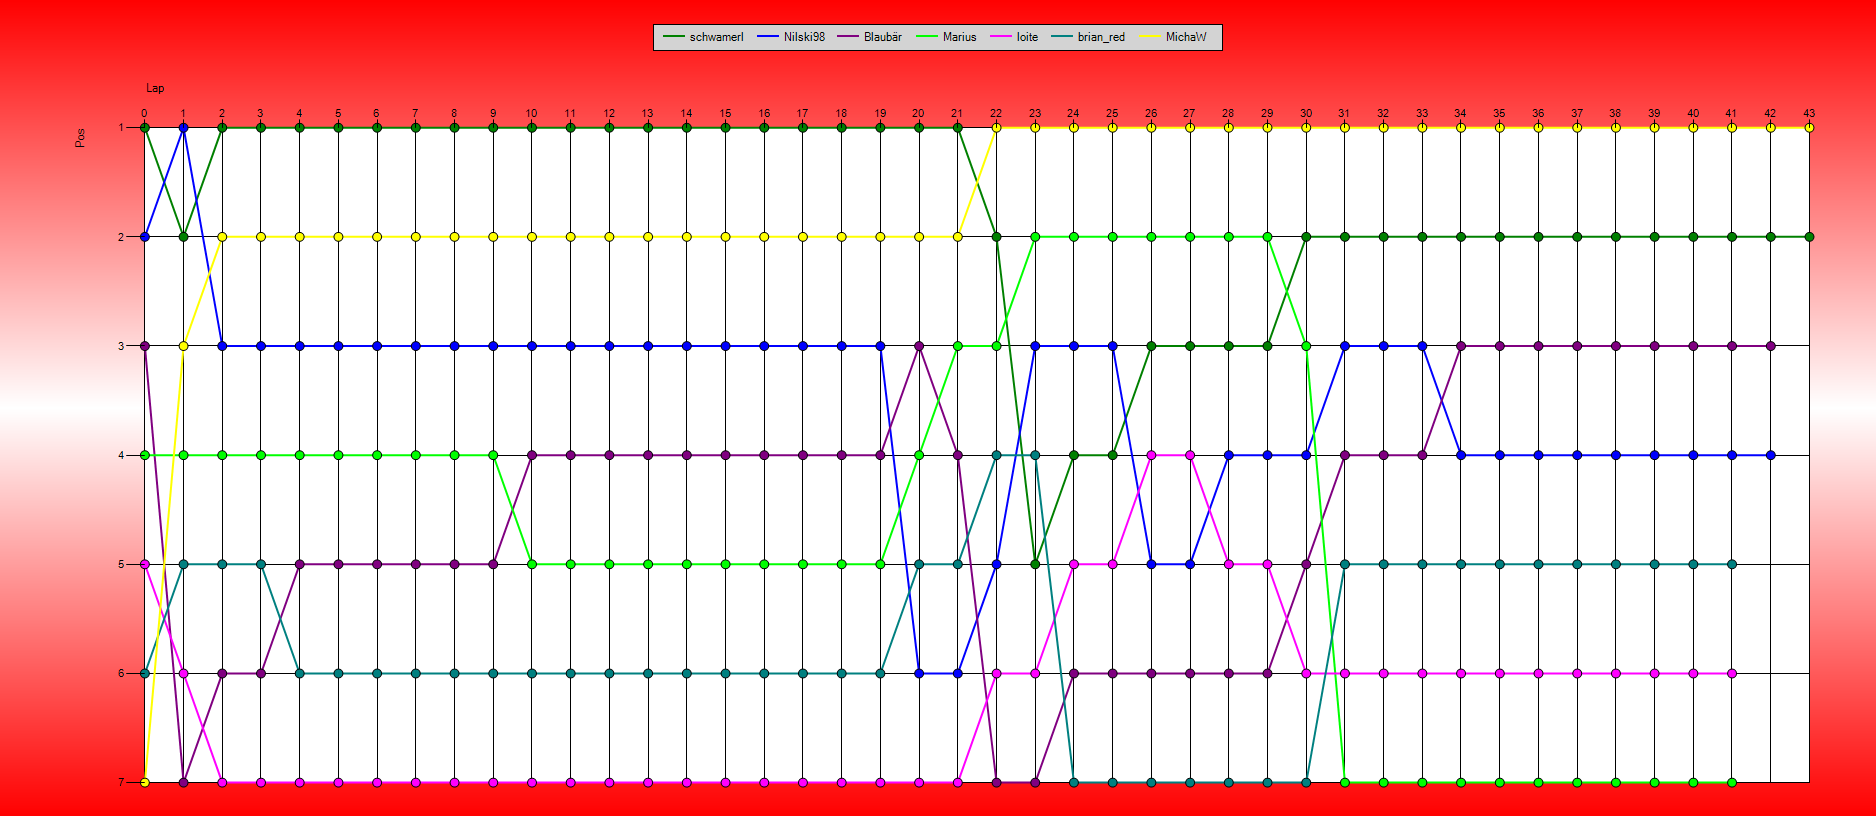The width and height of the screenshot is (1876, 816).
Task: Select Nilski98's blue marker at lap 42 position 4
Action: pyautogui.click(x=1770, y=455)
